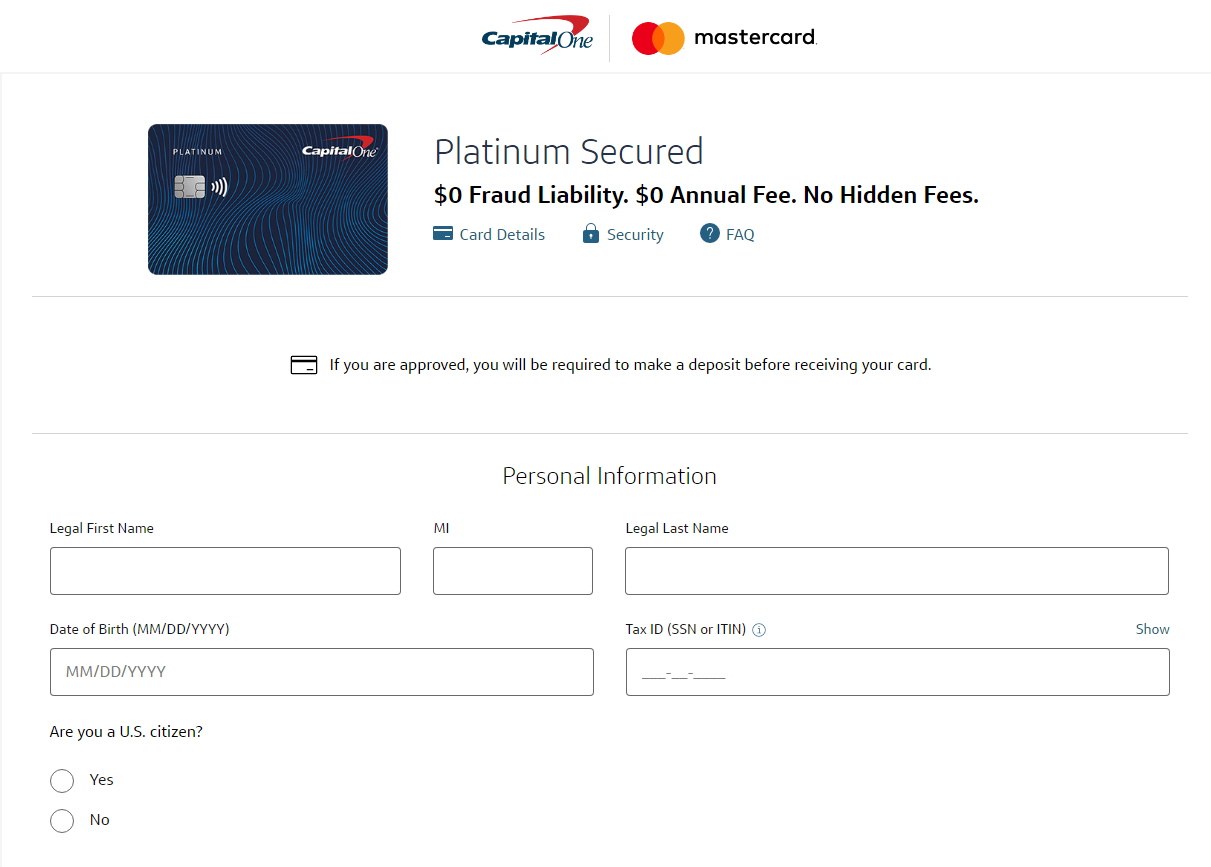Click the Capital One logo in header
The width and height of the screenshot is (1211, 867).
(537, 37)
